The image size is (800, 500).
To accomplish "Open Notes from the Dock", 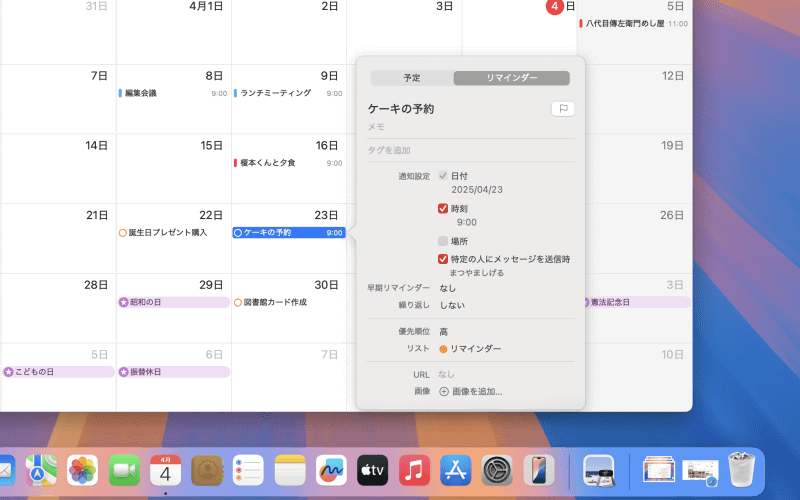I will click(x=290, y=470).
